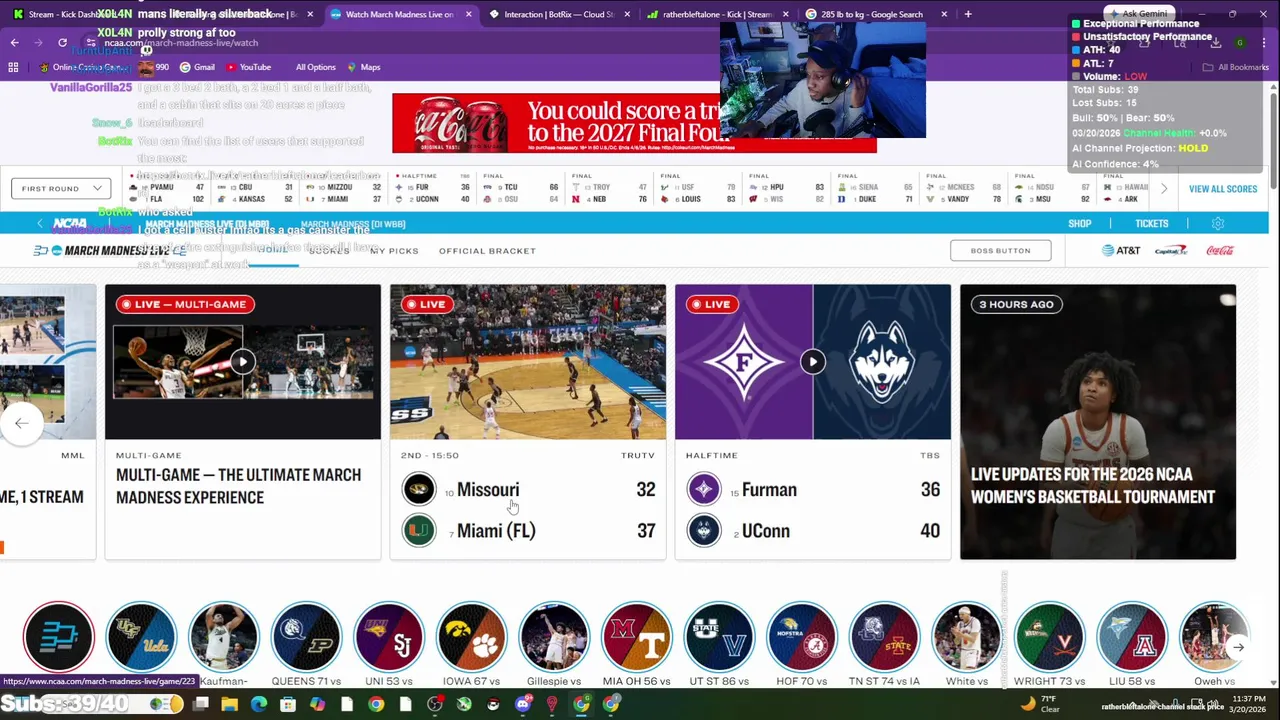Open Discord from taskbar

click(522, 704)
